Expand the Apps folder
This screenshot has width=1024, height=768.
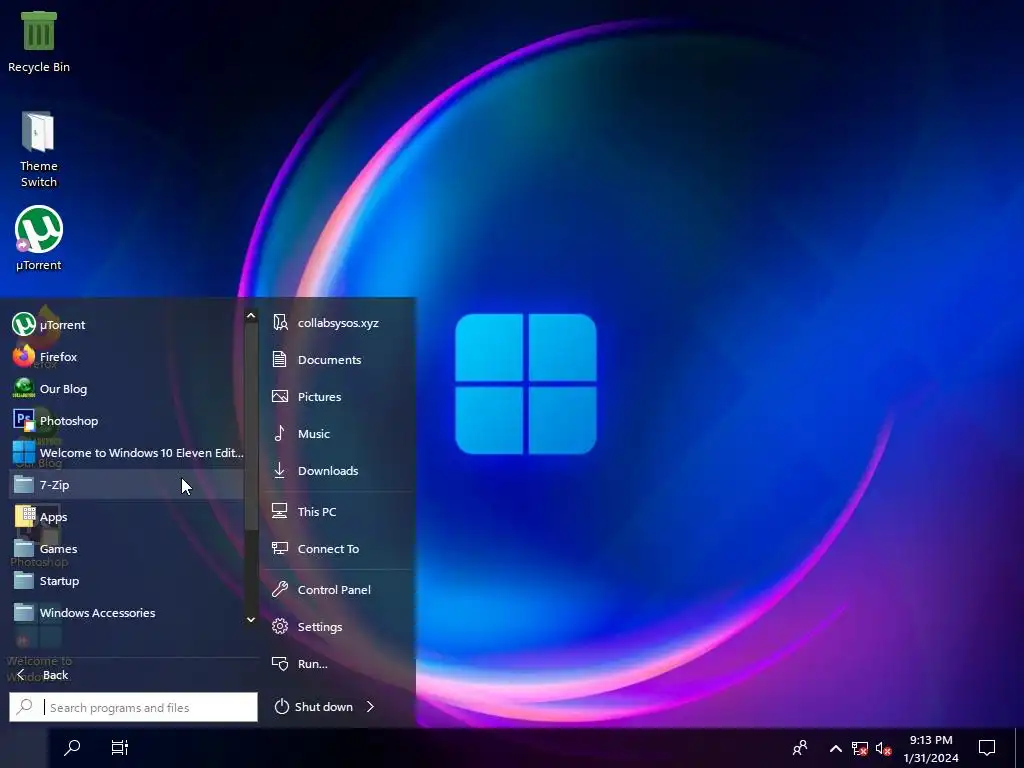[126, 517]
